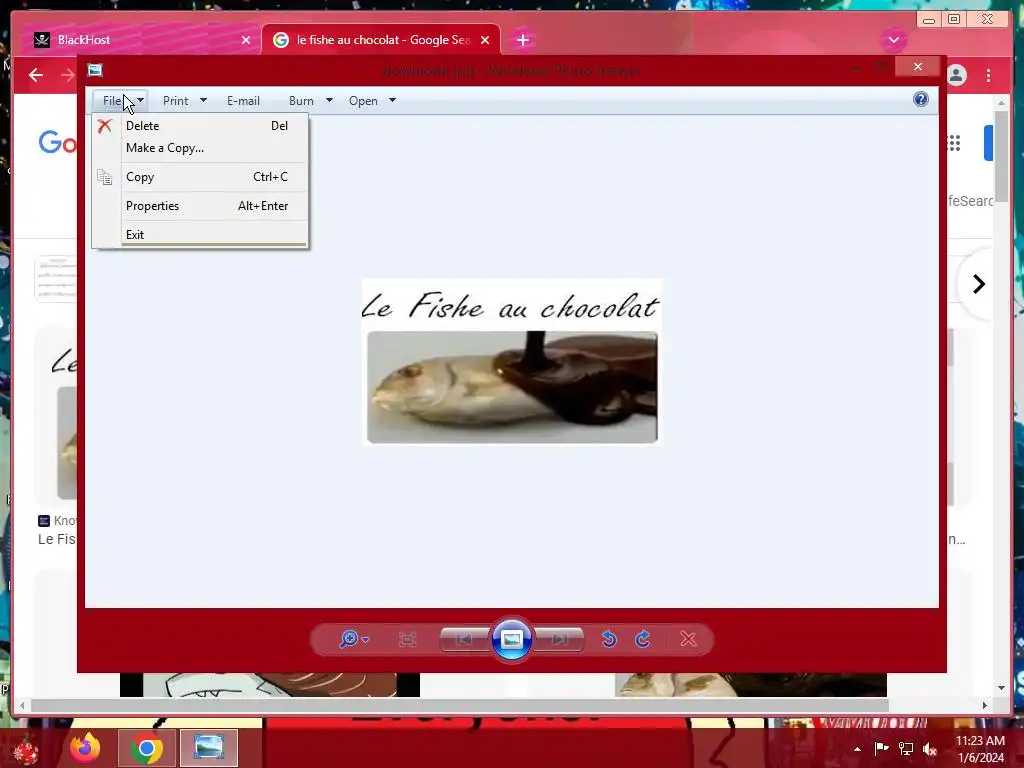The image size is (1024, 768).
Task: Click the Photo Viewer title bar icon
Action: pos(95,70)
